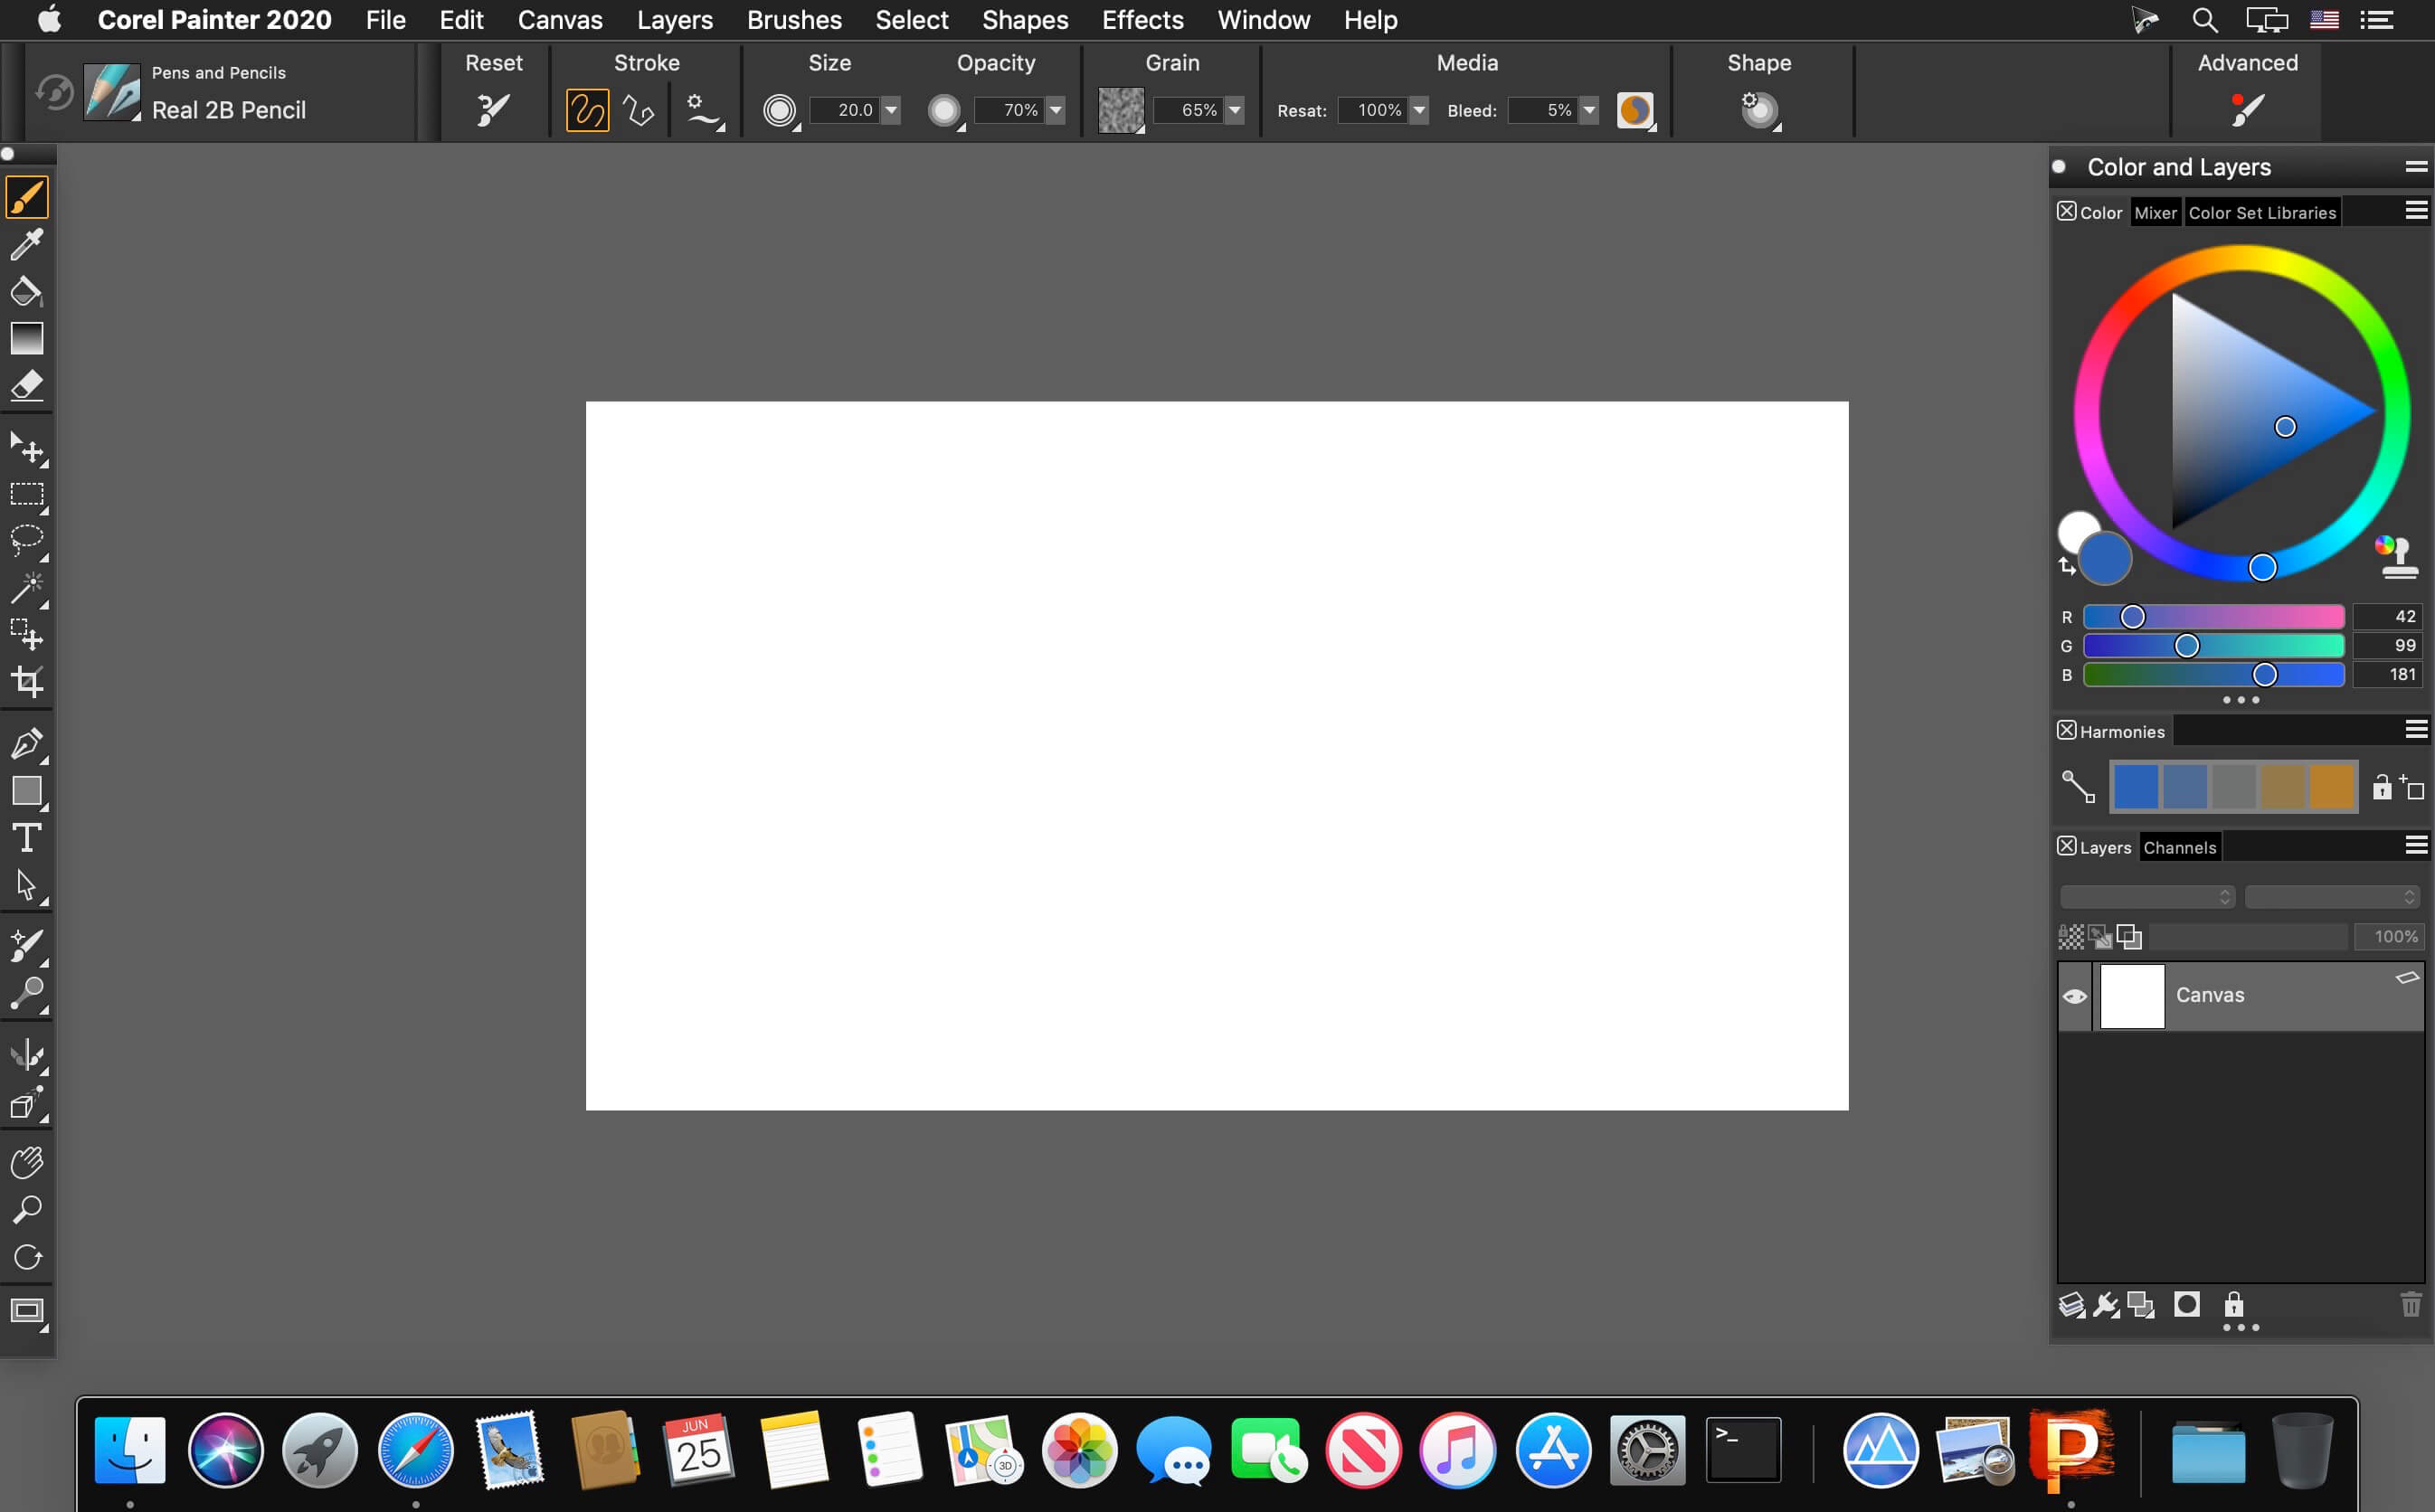Screen dimensions: 2435x1512
Task: Select the Magnifier tool
Action: 26,1210
